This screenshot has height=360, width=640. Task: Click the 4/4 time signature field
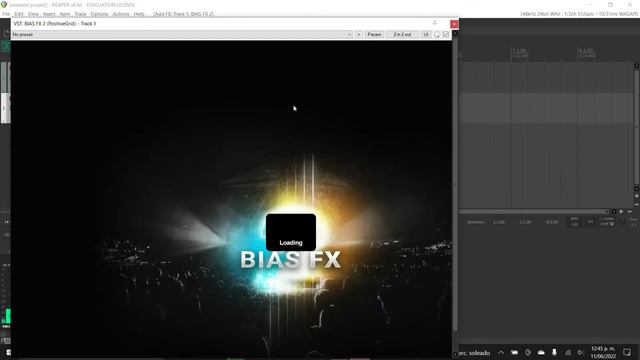(590, 222)
